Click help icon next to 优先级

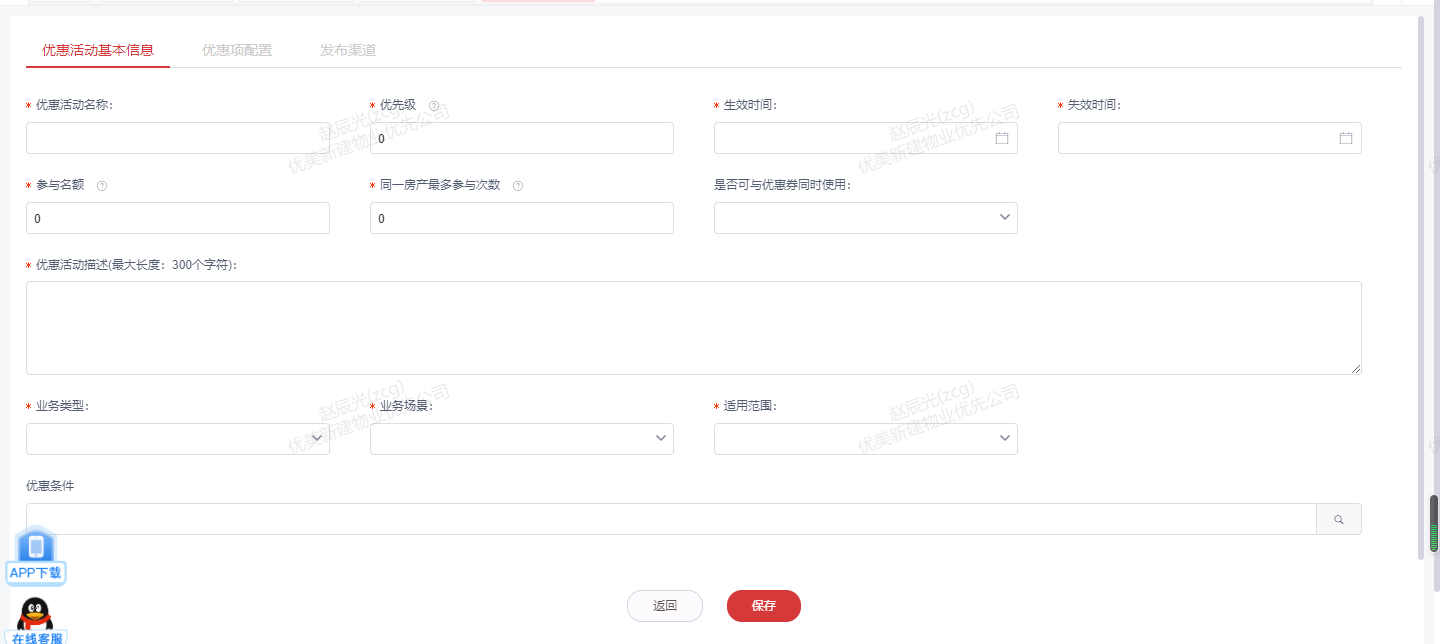click(x=434, y=105)
